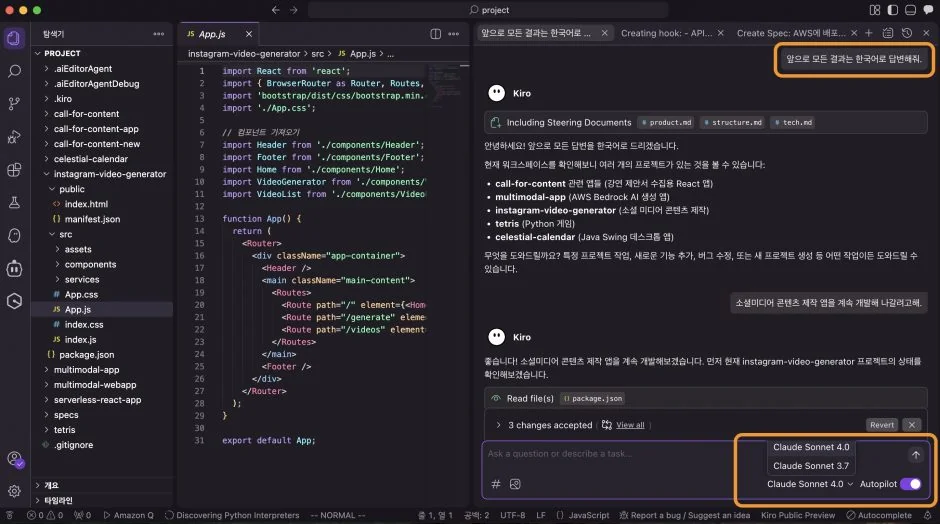This screenshot has width=940, height=524.
Task: Open the task list icon in chat header
Action: [x=888, y=33]
